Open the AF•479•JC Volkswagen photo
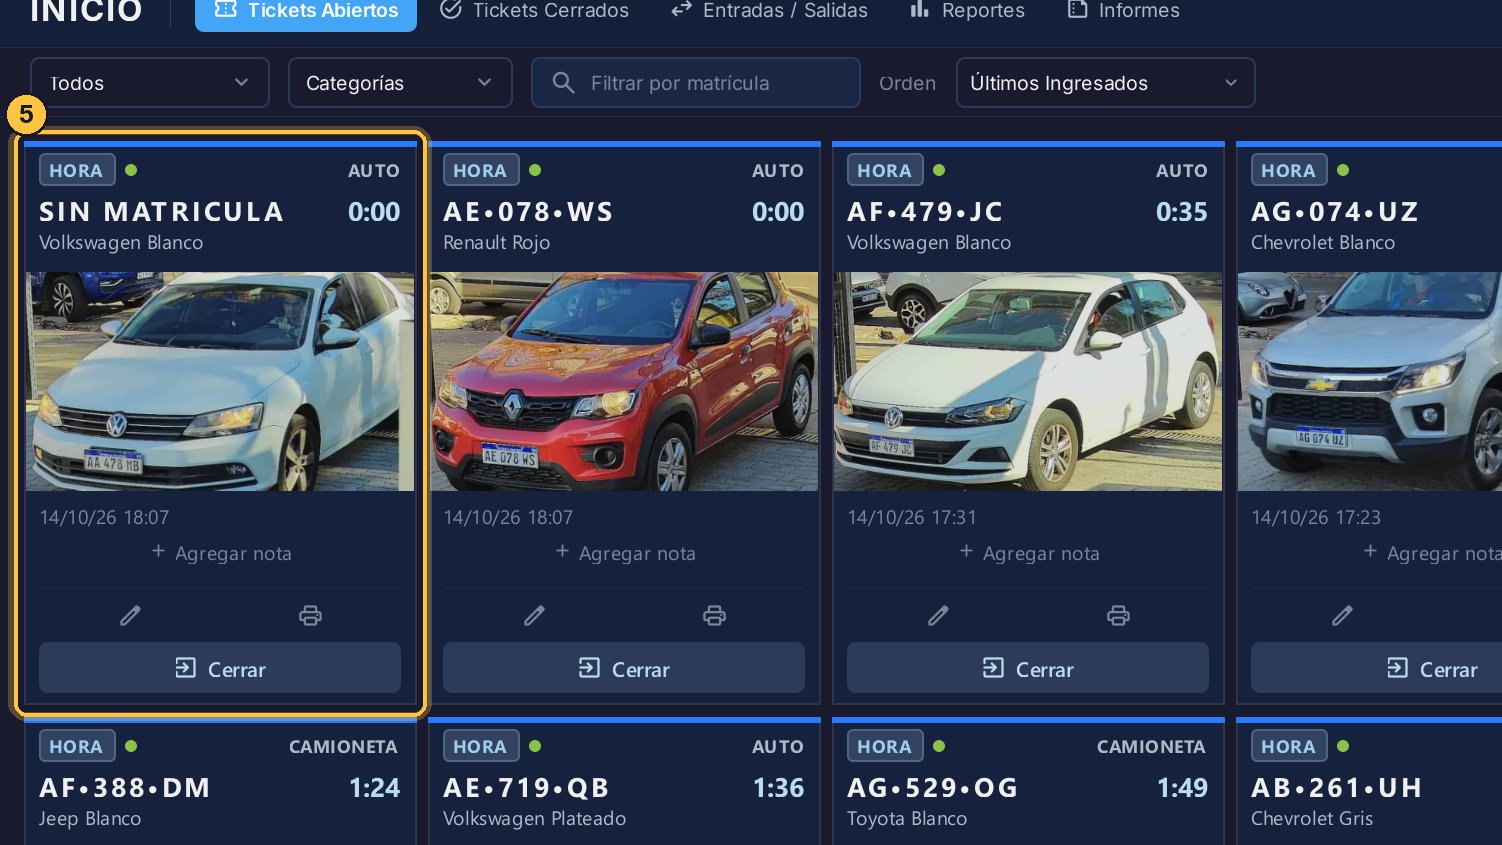Image resolution: width=1502 pixels, height=845 pixels. [1028, 381]
